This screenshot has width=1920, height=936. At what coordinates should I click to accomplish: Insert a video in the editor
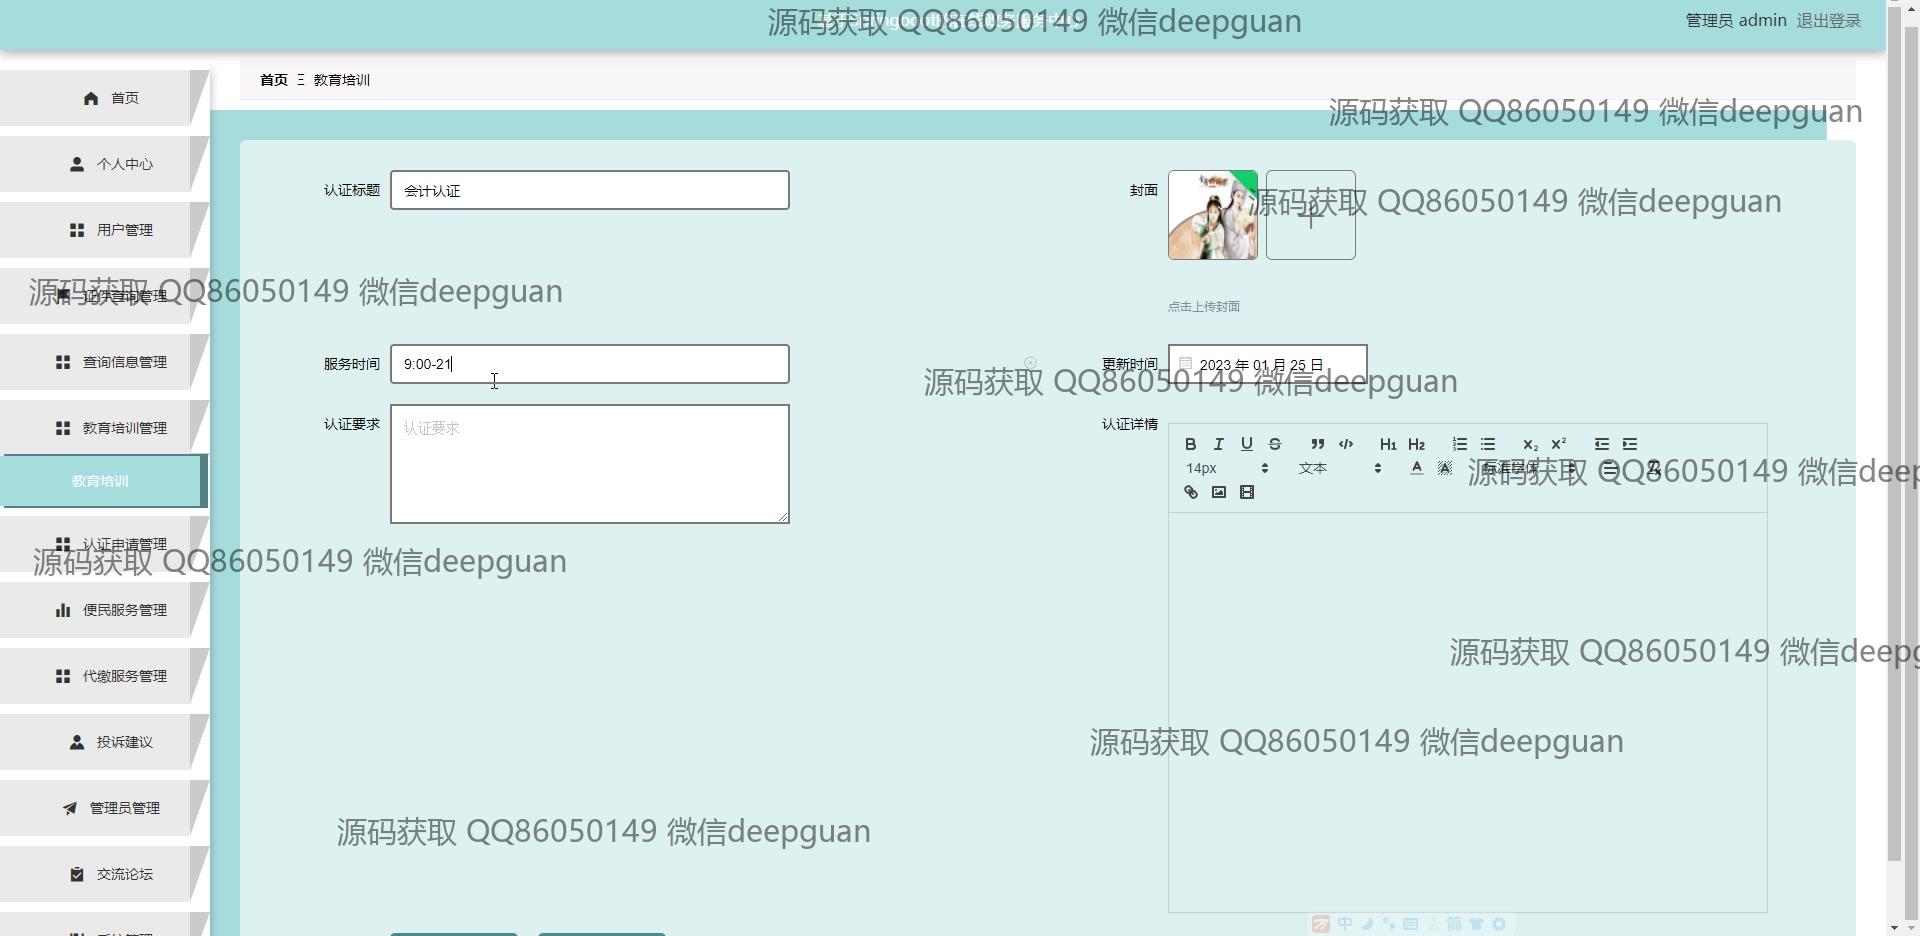1246,492
